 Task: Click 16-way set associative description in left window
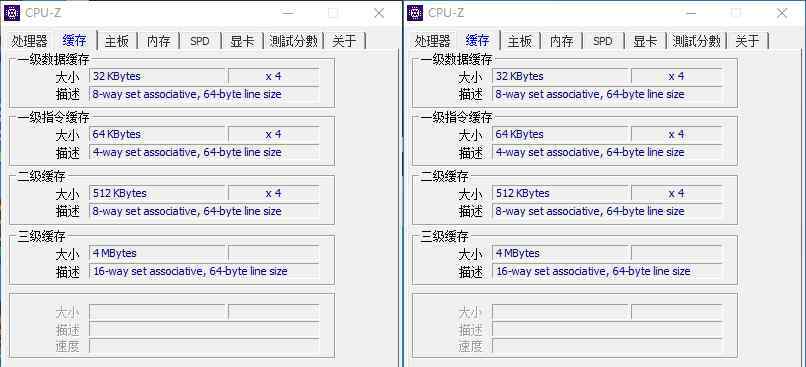(204, 271)
